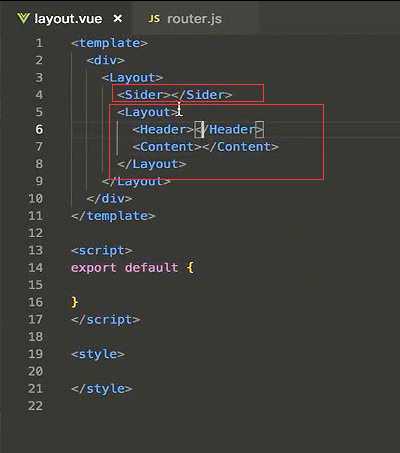Click the Vue icon on layout.vue tab
The image size is (400, 453).
pos(23,18)
